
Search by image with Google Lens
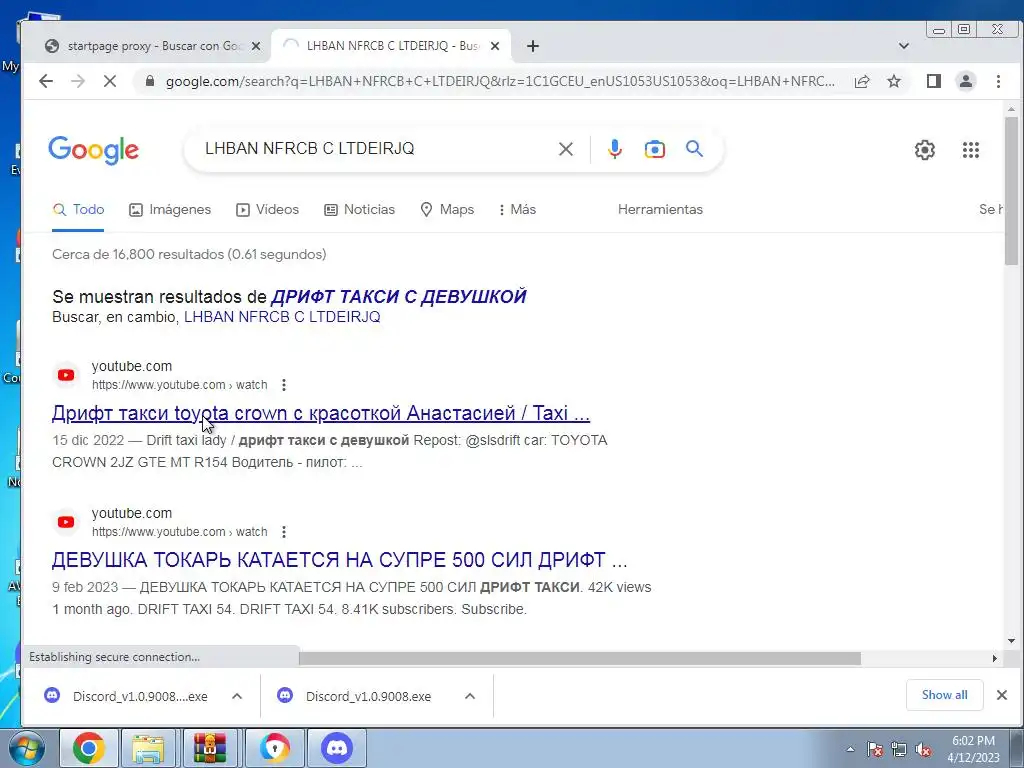pos(654,149)
